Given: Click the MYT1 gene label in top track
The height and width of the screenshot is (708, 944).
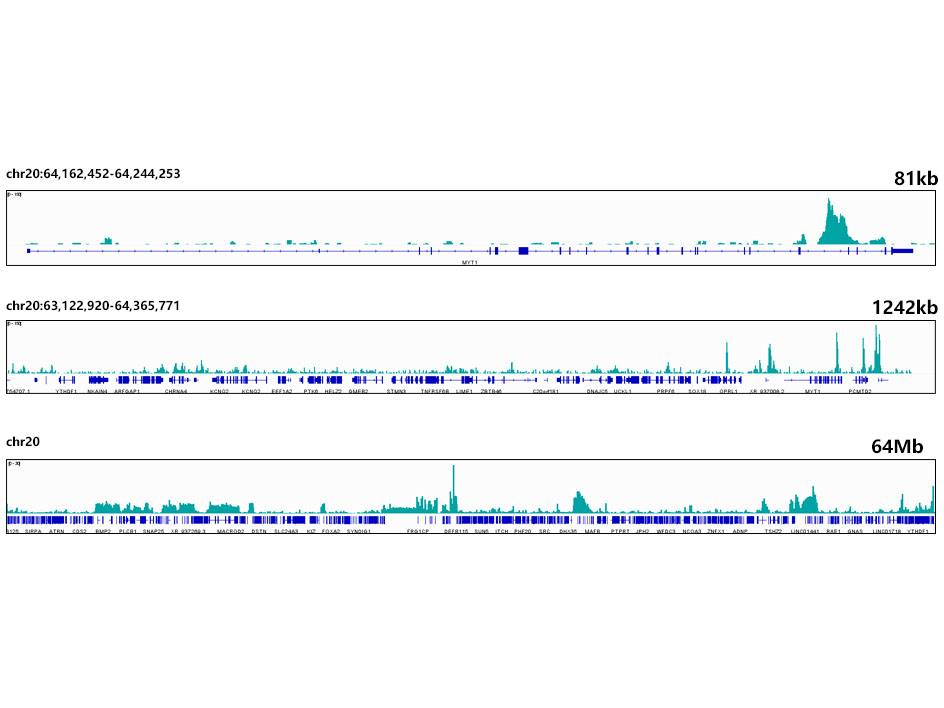Looking at the screenshot, I should (468, 261).
